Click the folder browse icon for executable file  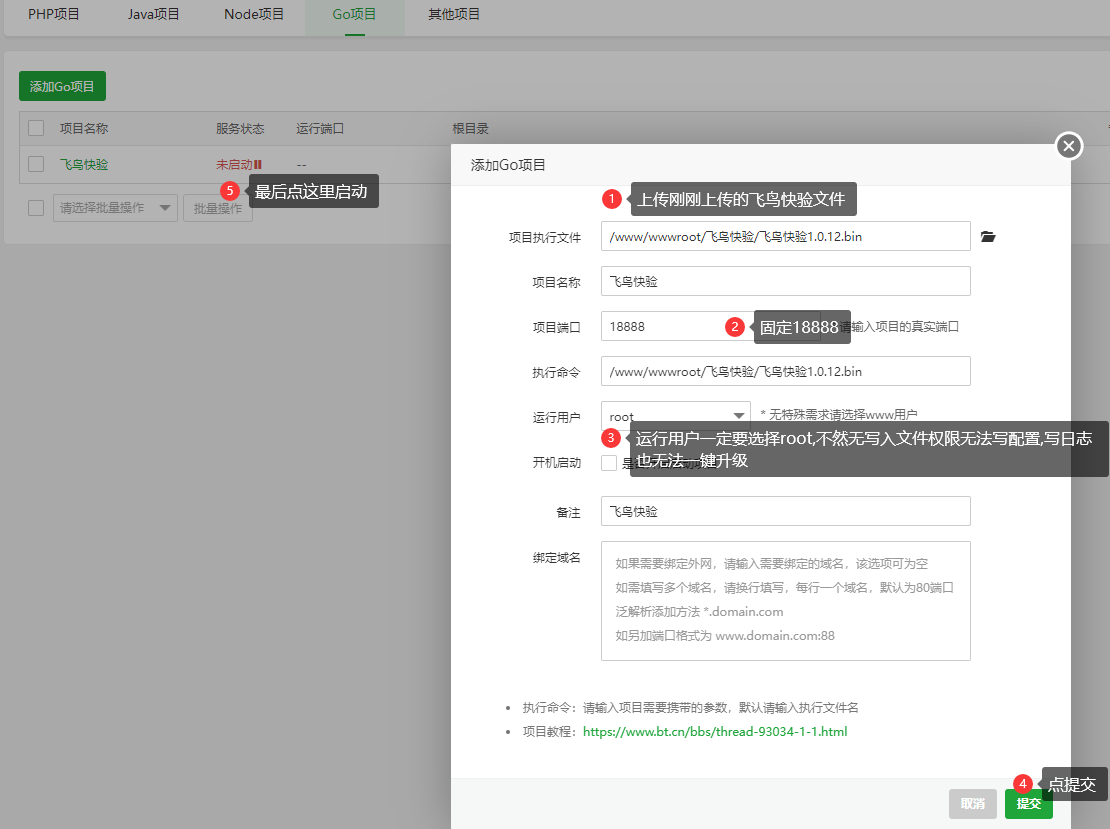[x=988, y=237]
